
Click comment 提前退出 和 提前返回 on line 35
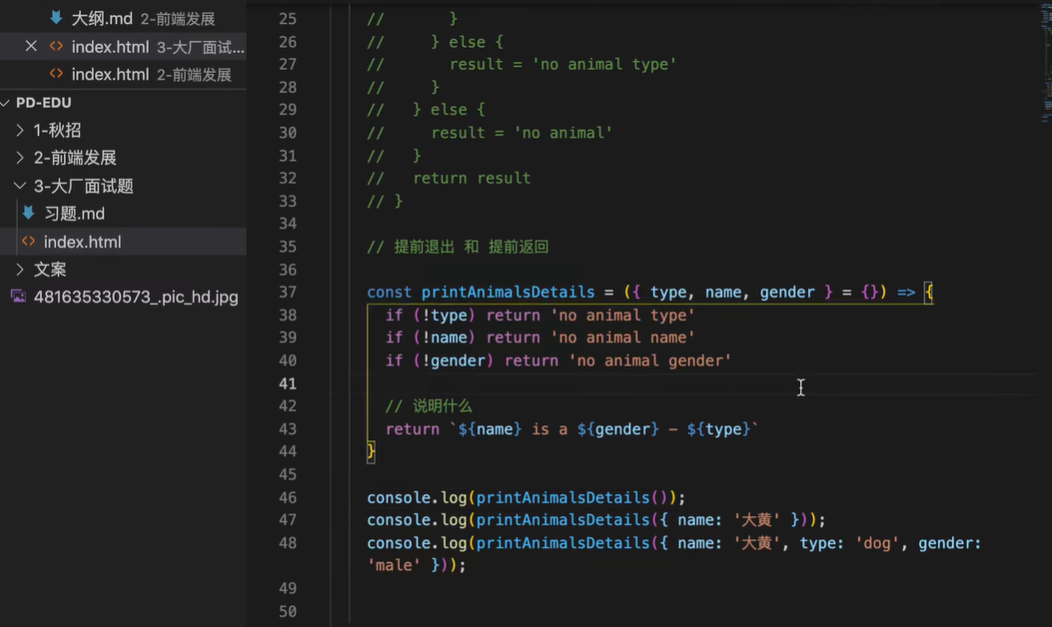(x=458, y=247)
